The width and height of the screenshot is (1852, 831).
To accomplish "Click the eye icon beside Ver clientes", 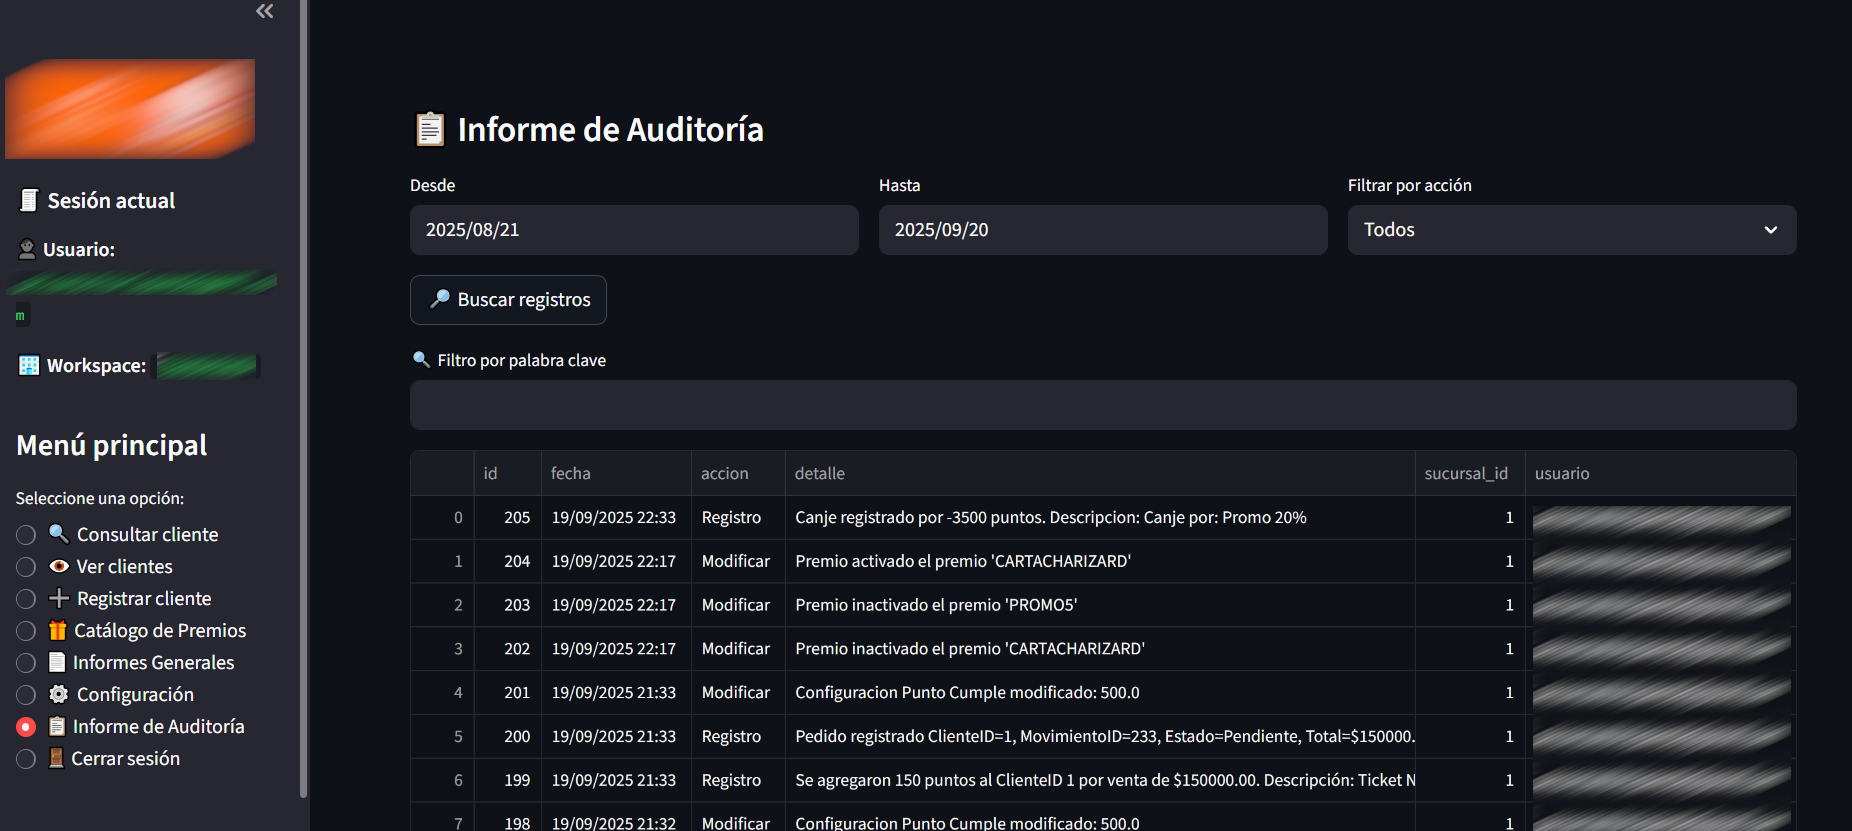I will coord(59,566).
